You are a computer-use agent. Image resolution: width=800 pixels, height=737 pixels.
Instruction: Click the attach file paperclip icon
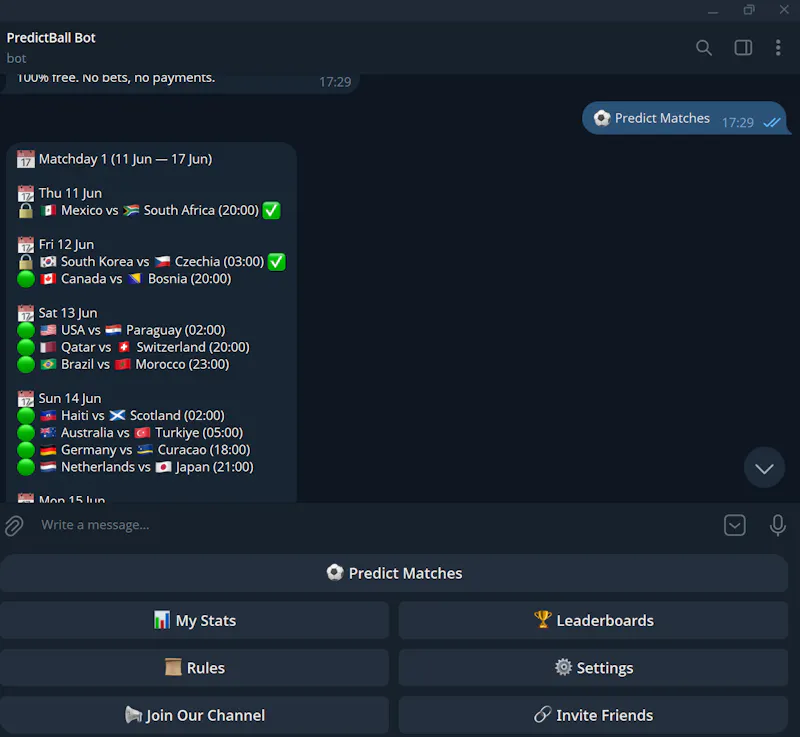tap(14, 525)
